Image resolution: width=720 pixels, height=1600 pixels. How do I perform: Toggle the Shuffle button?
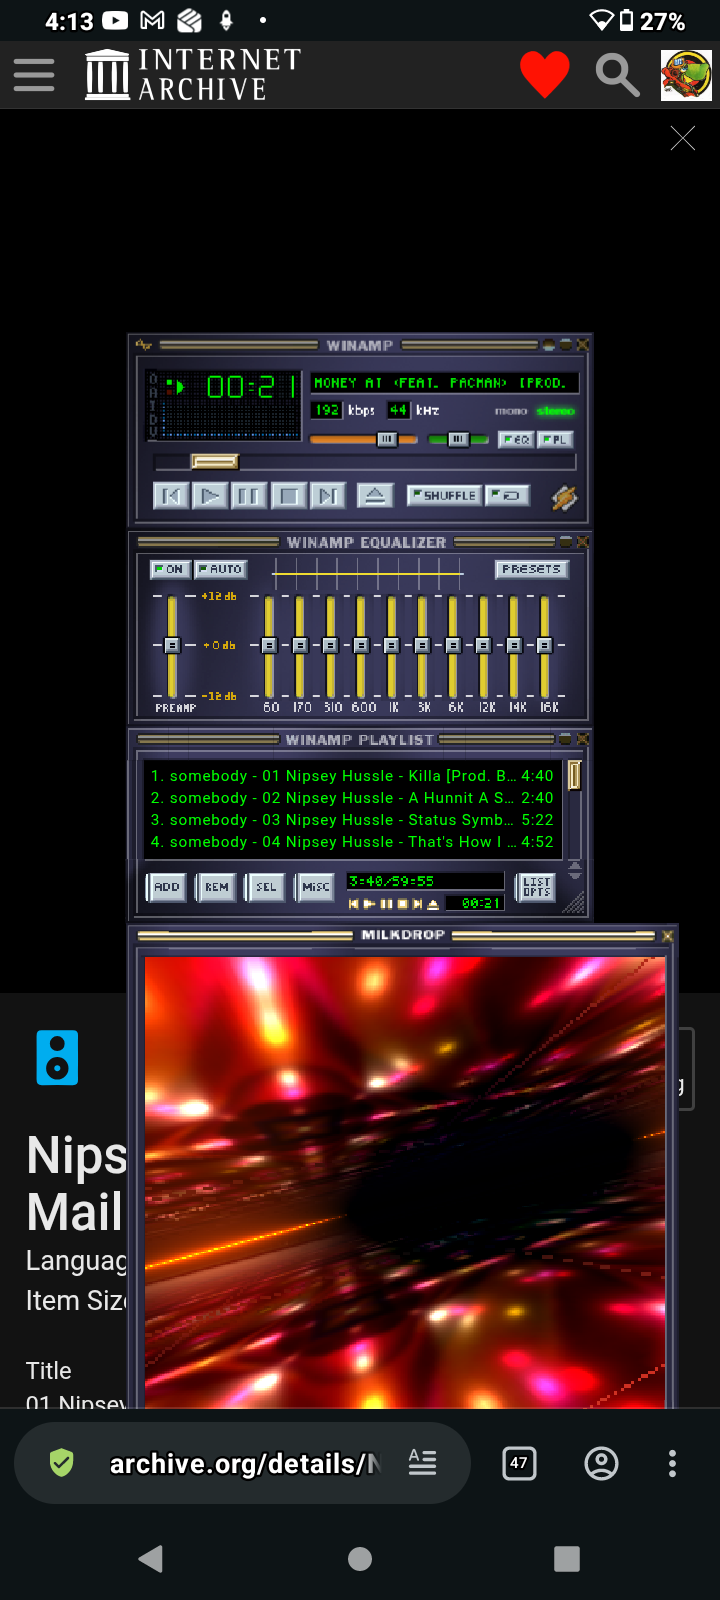[445, 495]
